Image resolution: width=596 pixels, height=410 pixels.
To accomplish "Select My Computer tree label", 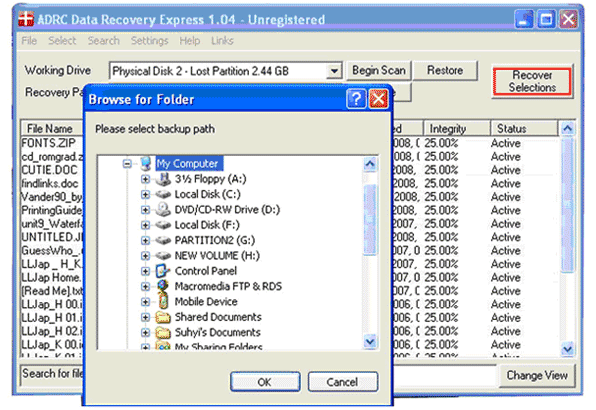I will [189, 164].
